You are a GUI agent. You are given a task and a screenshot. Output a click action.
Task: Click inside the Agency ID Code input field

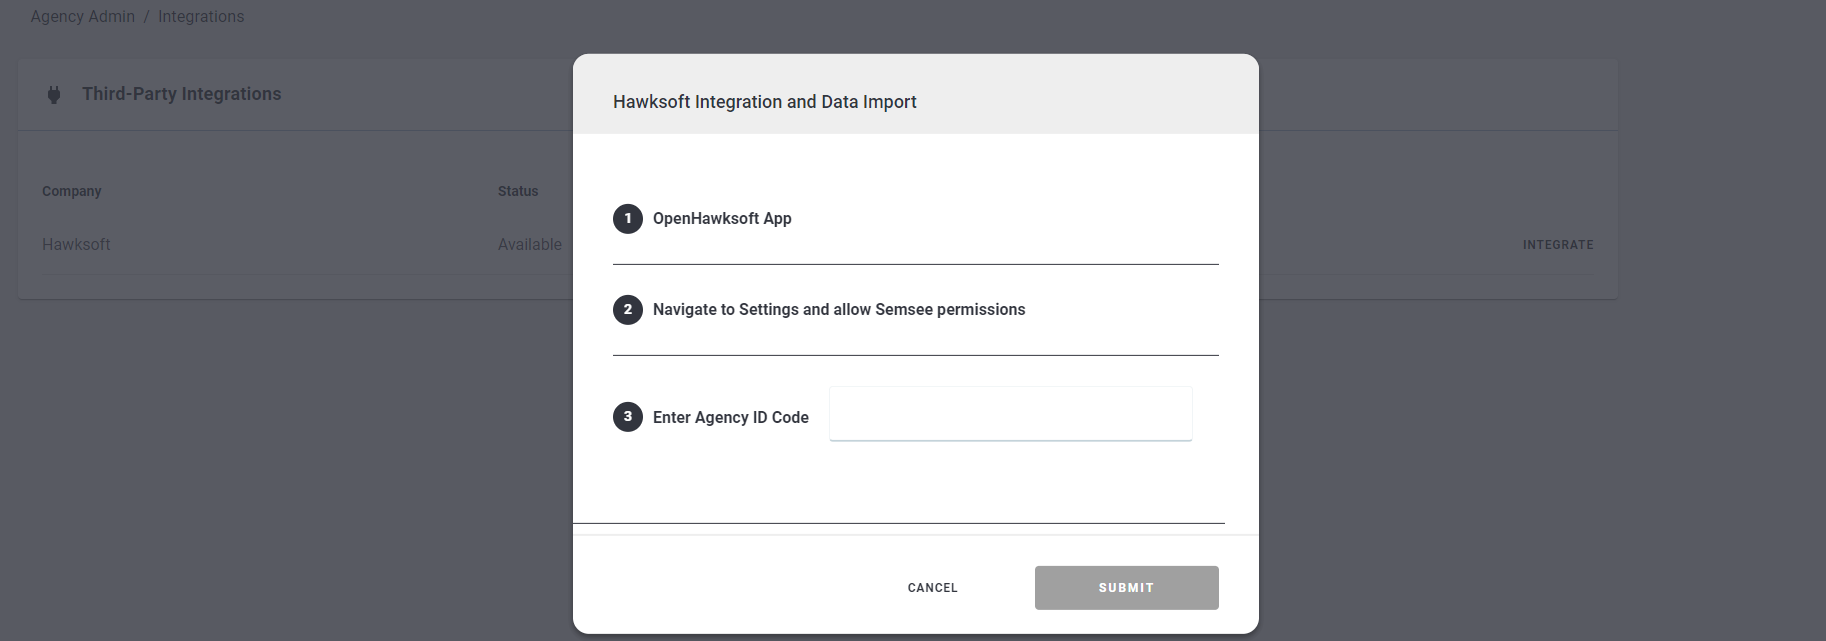(1009, 413)
